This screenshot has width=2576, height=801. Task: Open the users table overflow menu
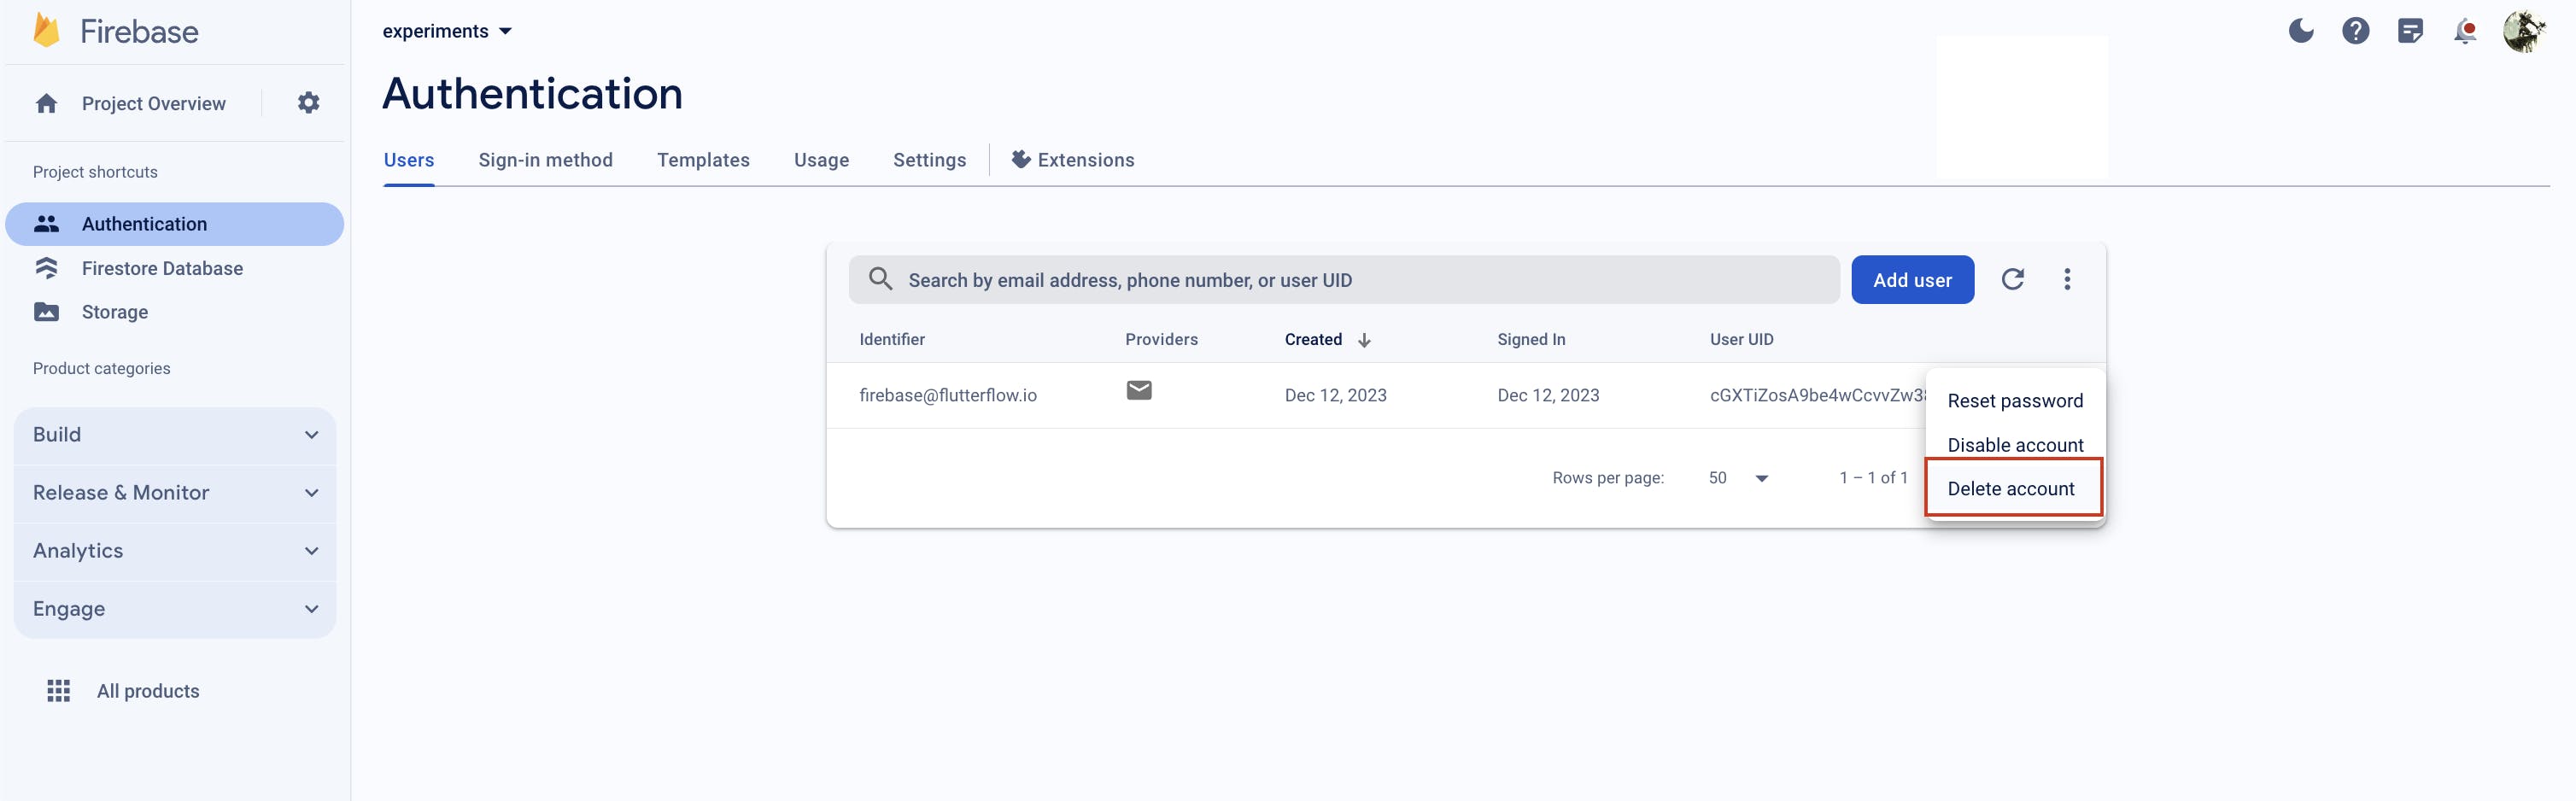(2067, 279)
